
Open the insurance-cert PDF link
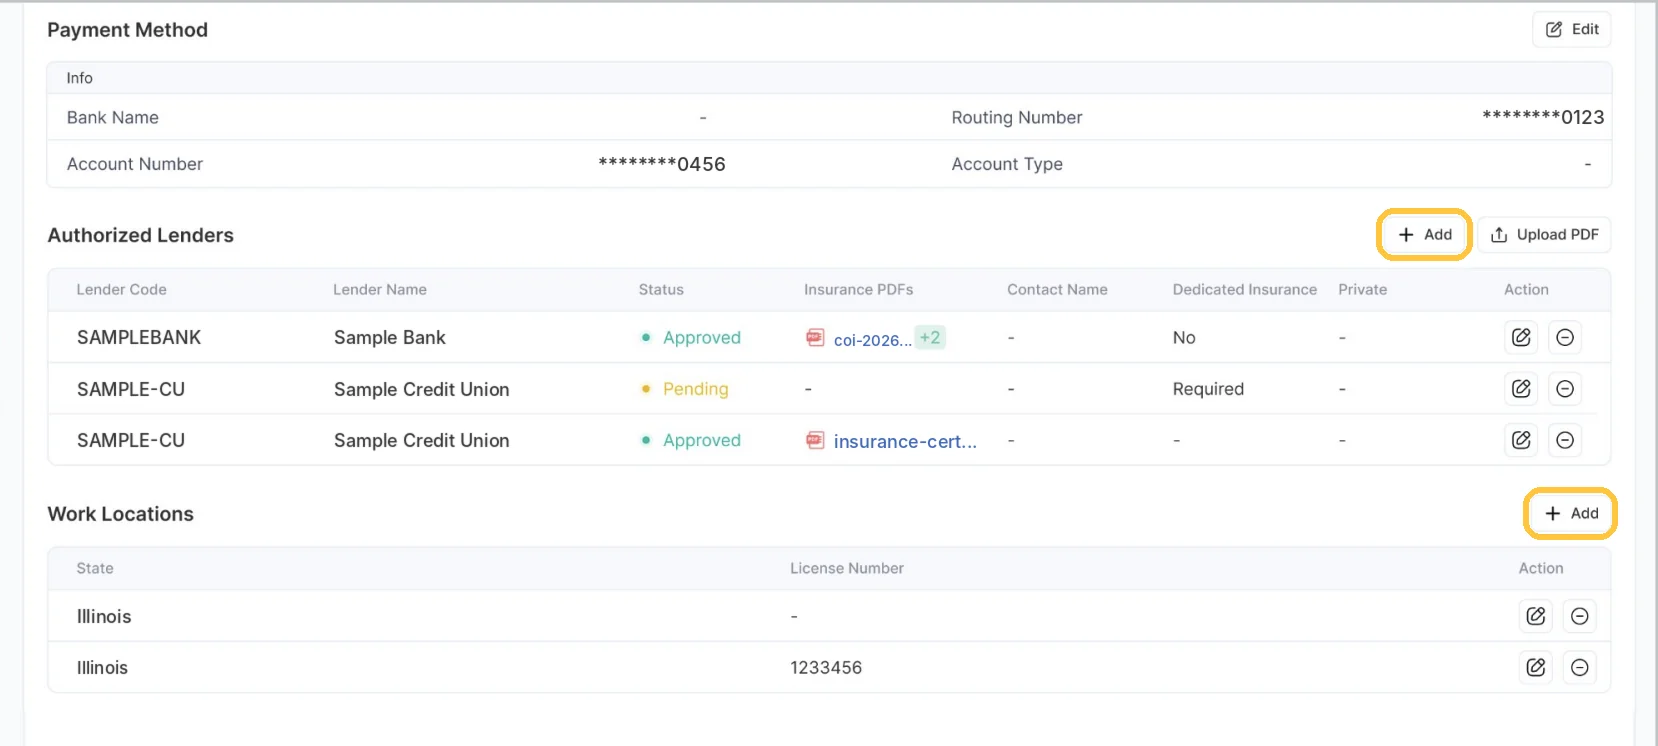coord(905,441)
